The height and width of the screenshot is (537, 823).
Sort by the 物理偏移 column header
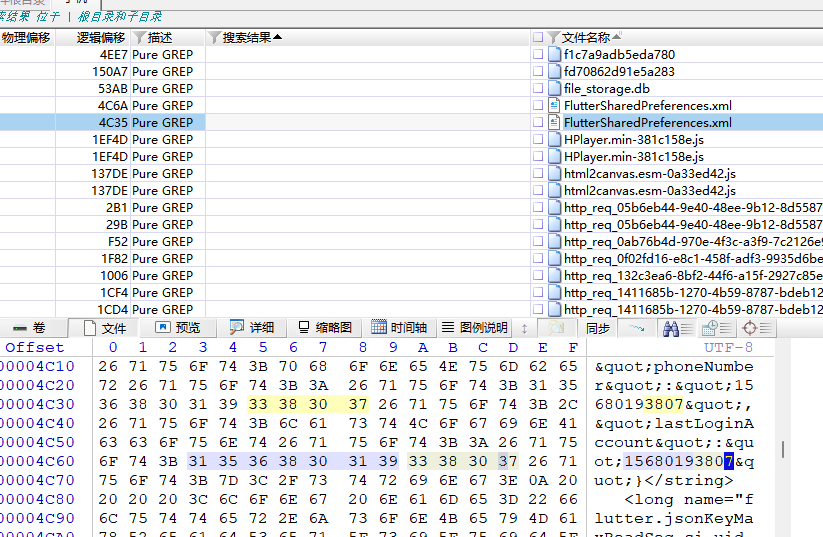point(26,38)
